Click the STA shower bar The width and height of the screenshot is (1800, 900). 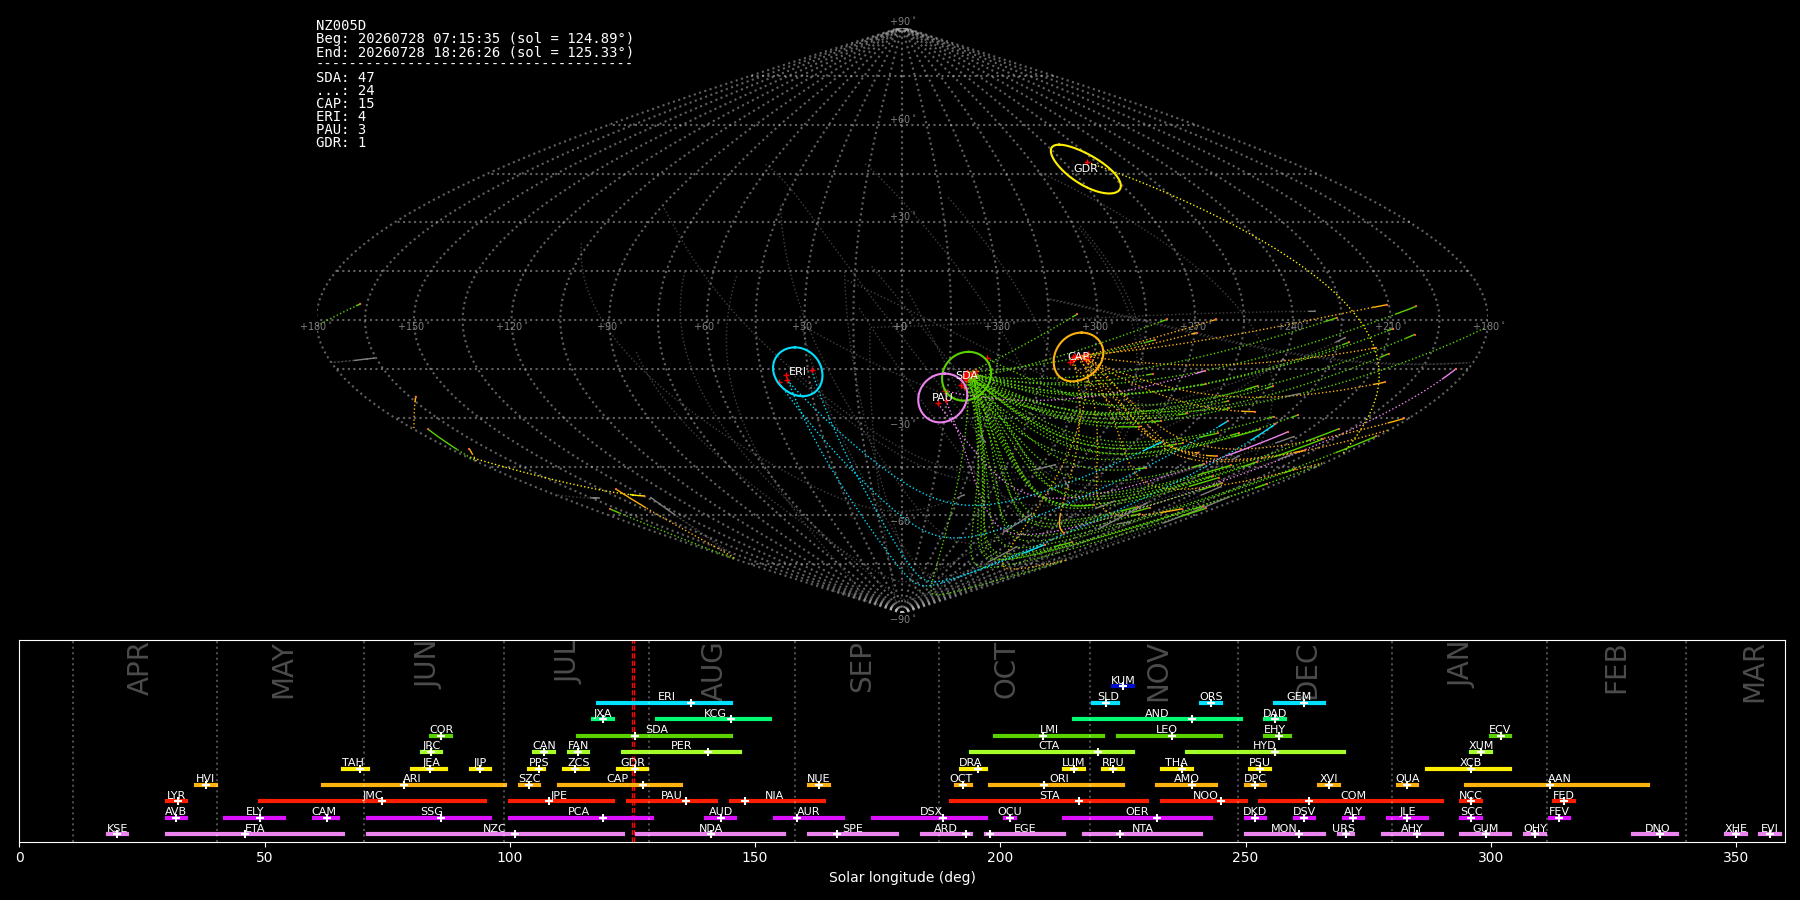1049,801
